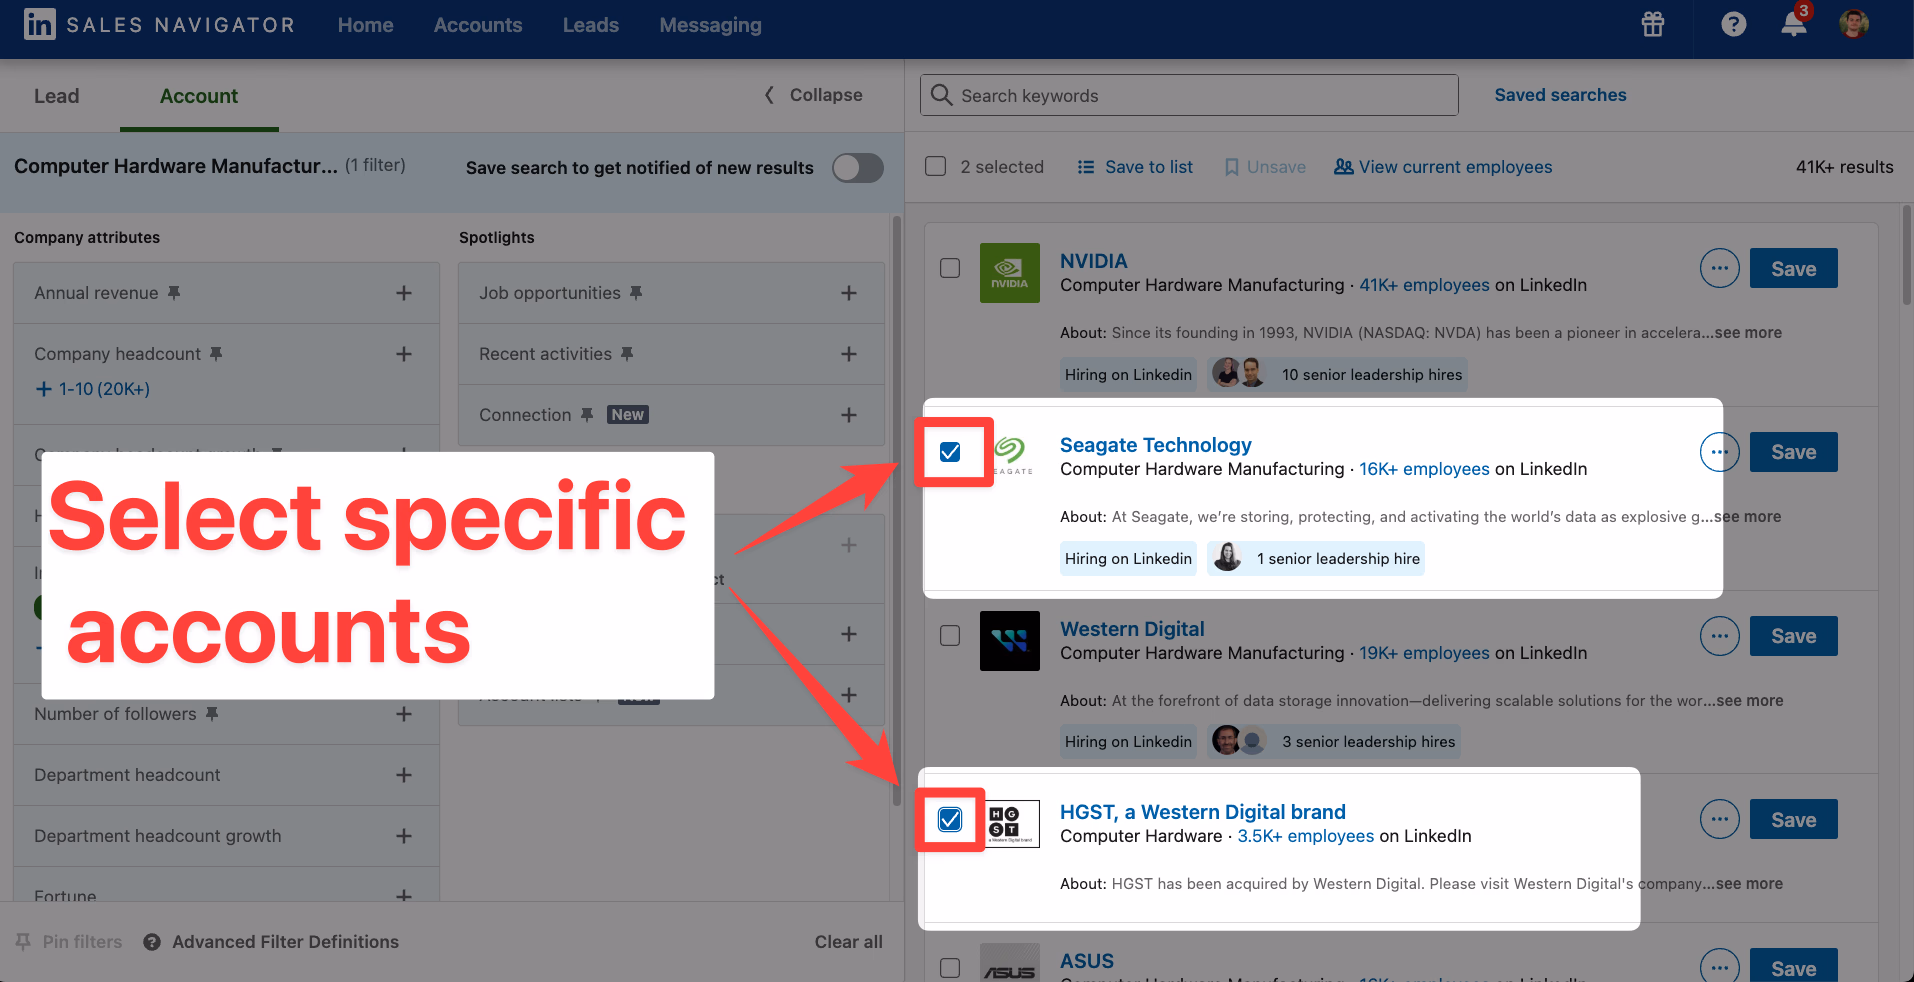Open the notifications bell
Viewport: 1914px width, 982px height.
click(x=1794, y=24)
